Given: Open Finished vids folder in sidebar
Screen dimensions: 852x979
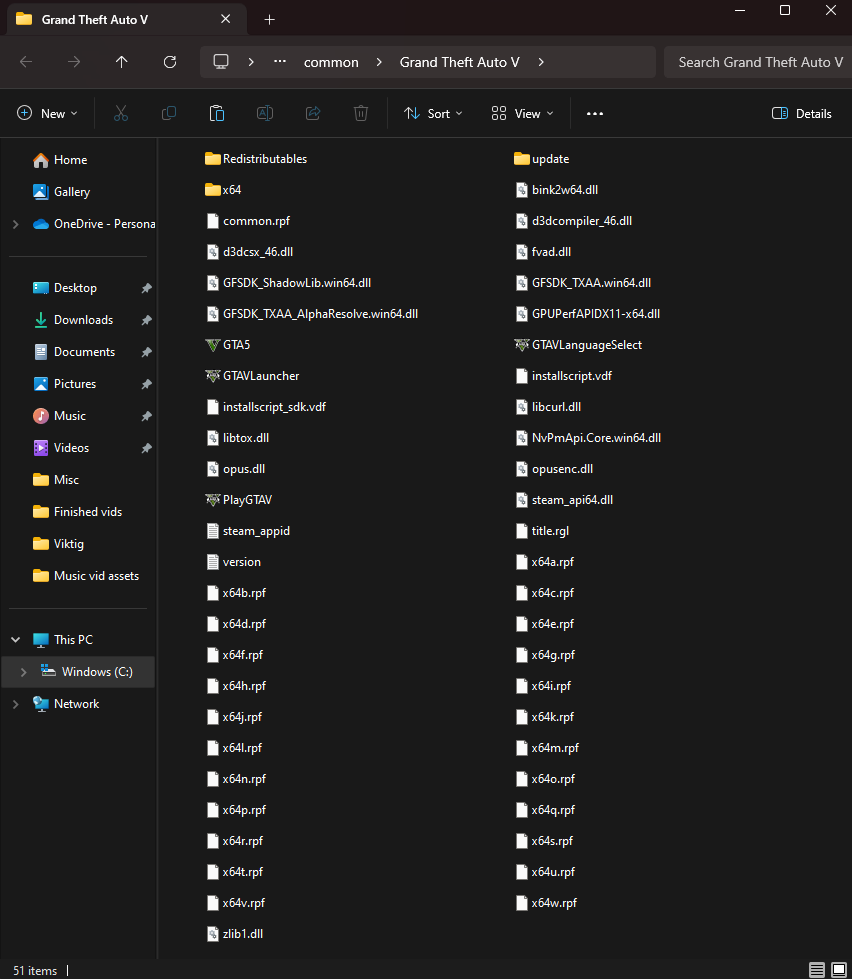Looking at the screenshot, I should point(78,512).
